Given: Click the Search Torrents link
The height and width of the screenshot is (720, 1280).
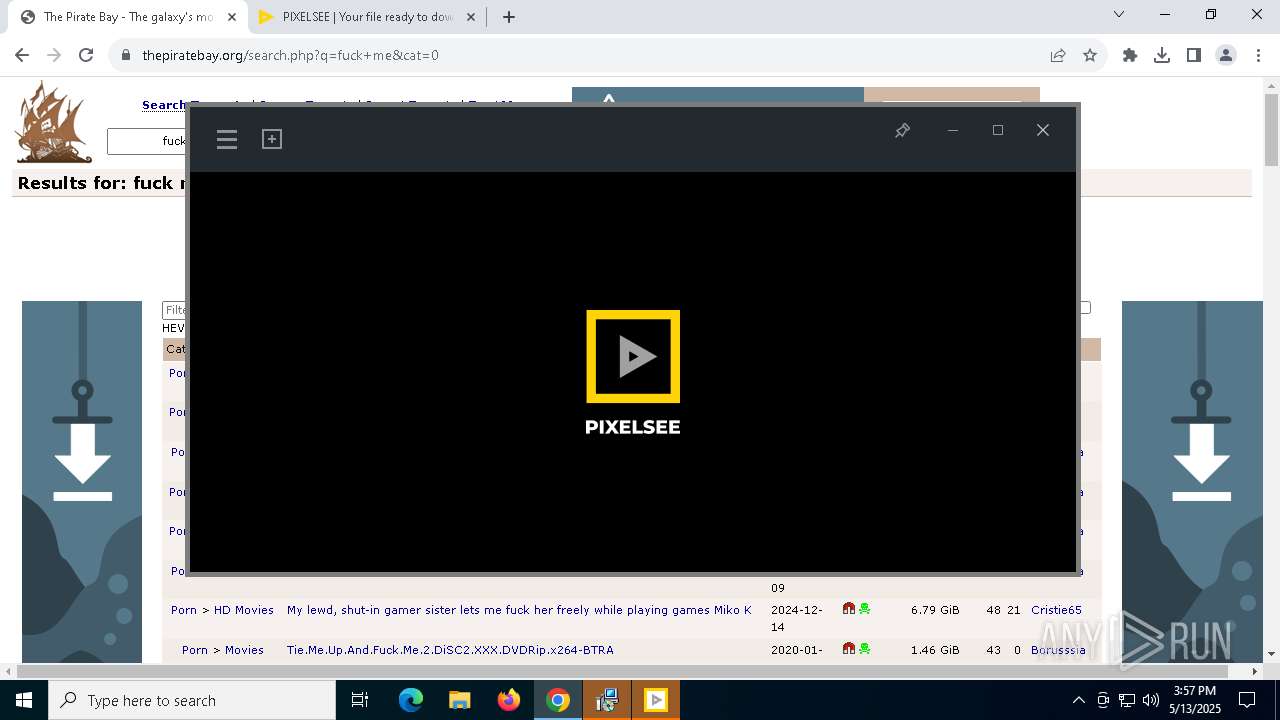Looking at the screenshot, I should 165,105.
